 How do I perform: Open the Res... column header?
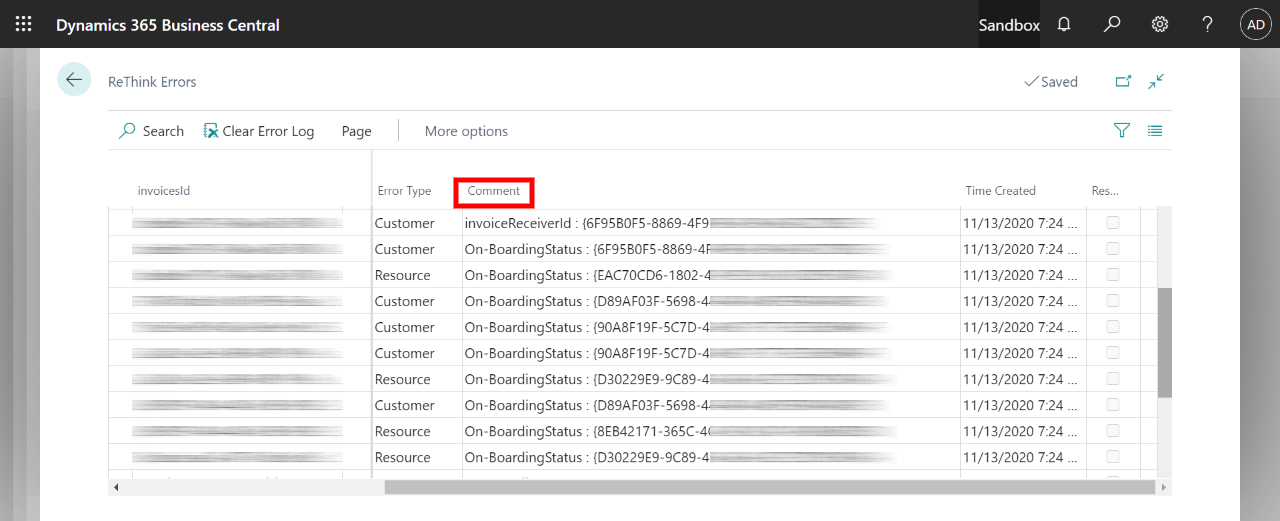click(x=1105, y=191)
